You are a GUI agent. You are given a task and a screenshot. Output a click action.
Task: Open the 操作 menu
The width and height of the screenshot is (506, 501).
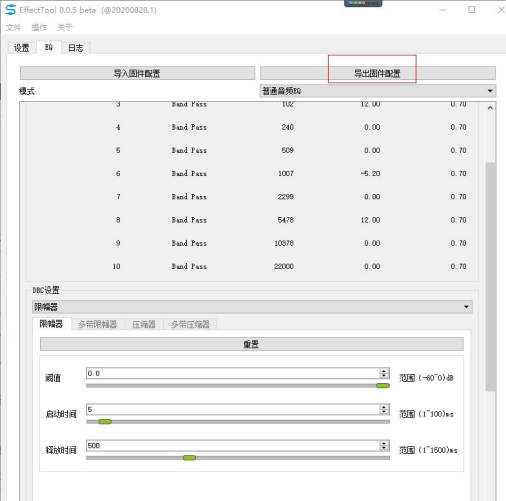pos(39,27)
